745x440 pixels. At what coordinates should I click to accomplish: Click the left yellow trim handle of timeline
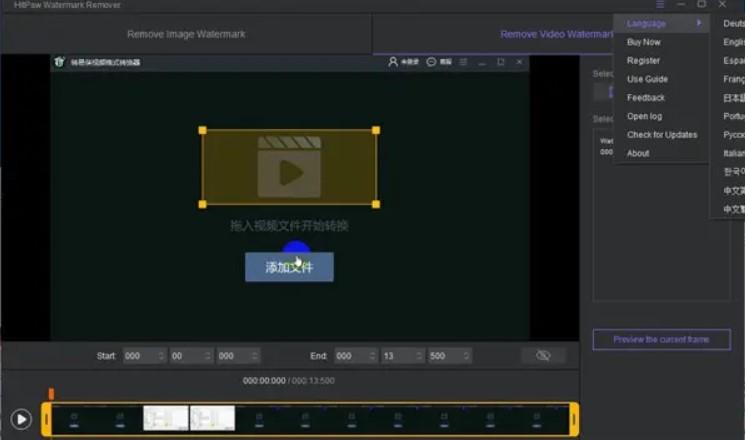(46, 419)
